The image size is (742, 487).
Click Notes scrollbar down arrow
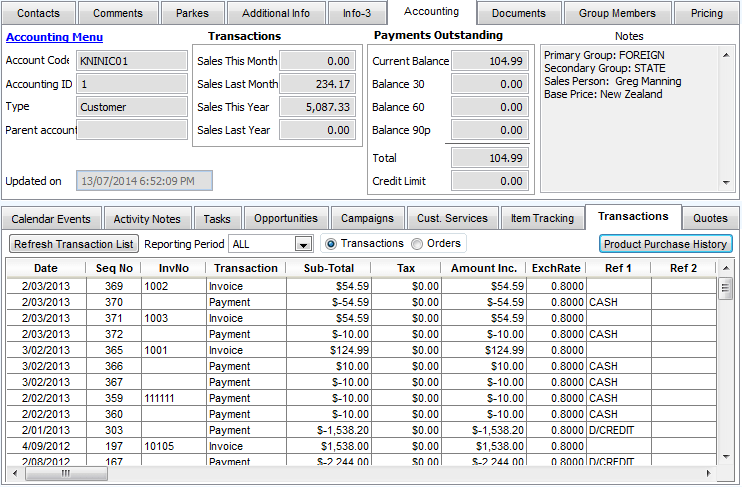pyautogui.click(x=726, y=182)
